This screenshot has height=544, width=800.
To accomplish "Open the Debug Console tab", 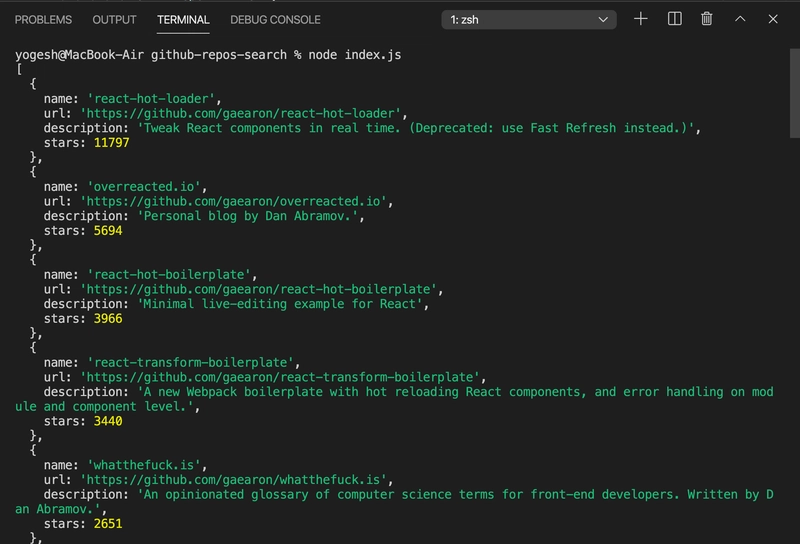I will pos(275,20).
